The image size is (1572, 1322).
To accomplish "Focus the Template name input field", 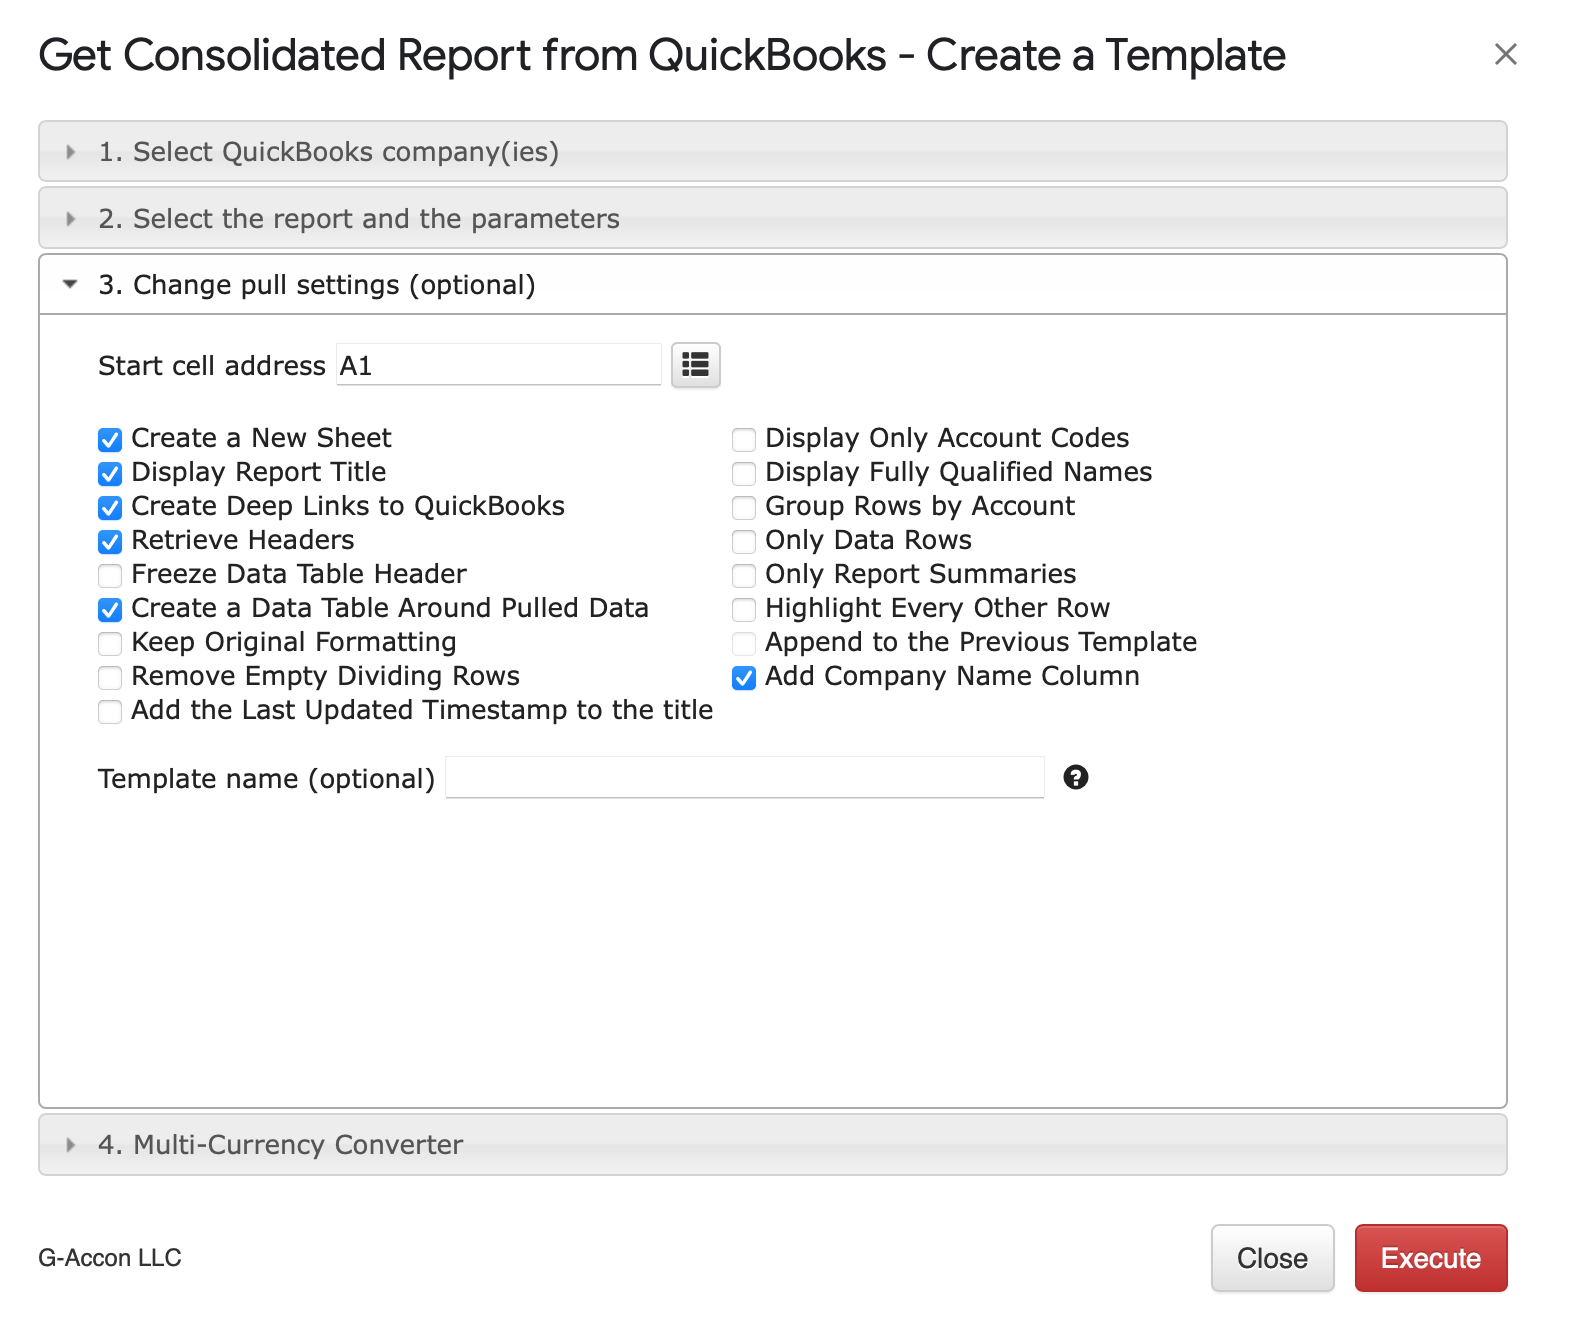I will coord(744,778).
